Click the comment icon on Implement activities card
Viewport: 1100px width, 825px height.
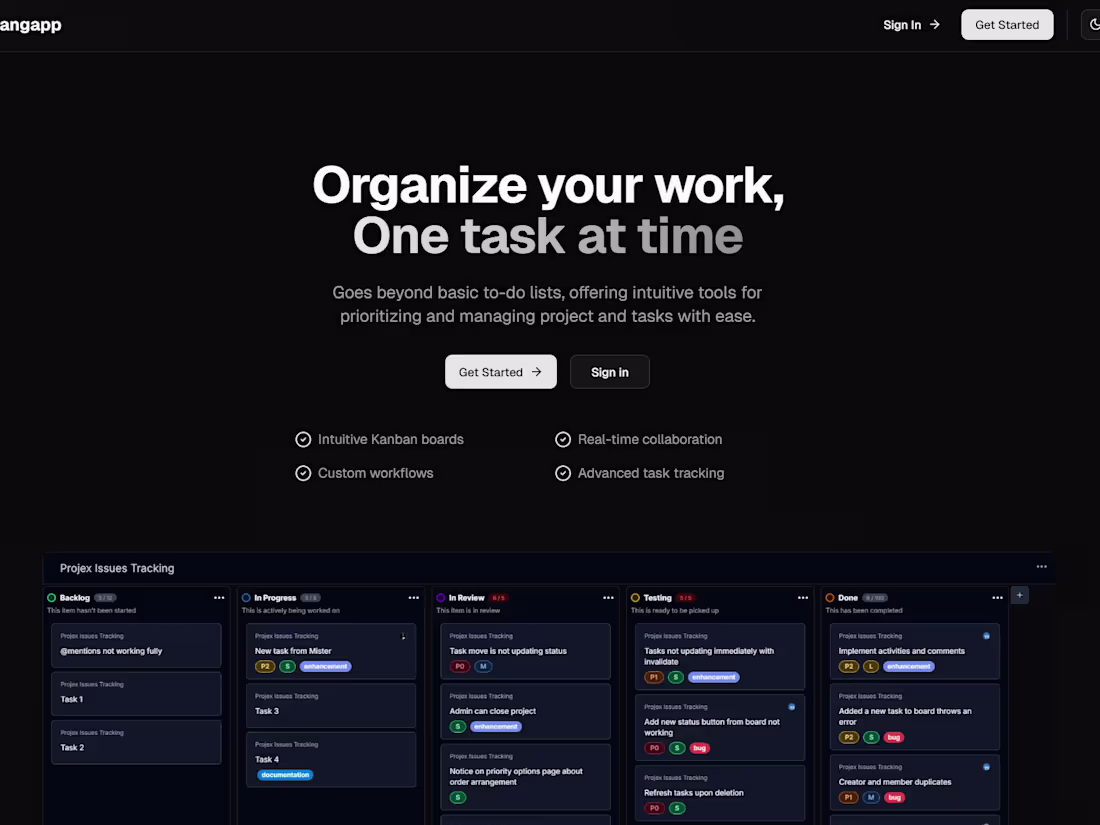click(x=987, y=635)
